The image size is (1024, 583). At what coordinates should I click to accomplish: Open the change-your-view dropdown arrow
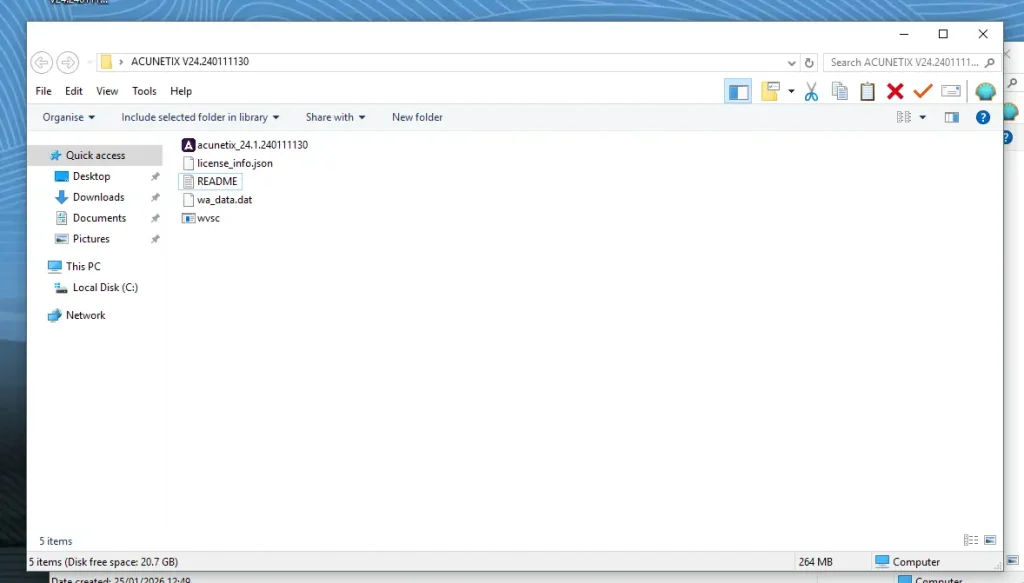921,117
